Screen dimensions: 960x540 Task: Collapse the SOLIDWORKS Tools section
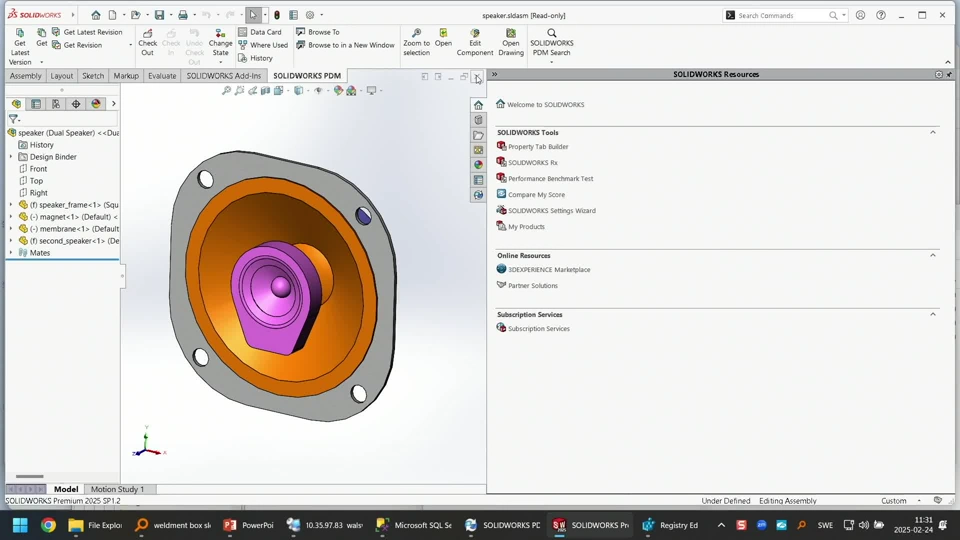(x=933, y=132)
